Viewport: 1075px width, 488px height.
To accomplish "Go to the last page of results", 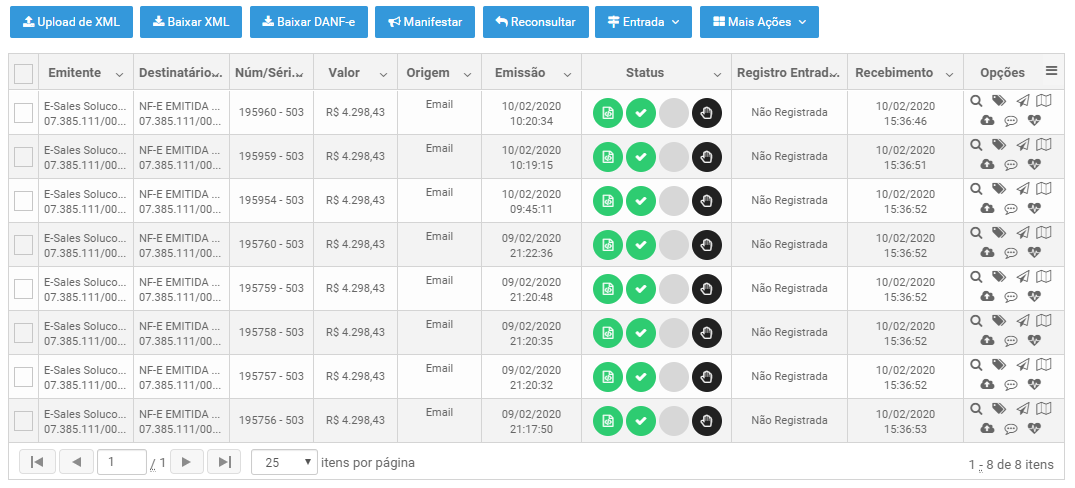I will 224,463.
